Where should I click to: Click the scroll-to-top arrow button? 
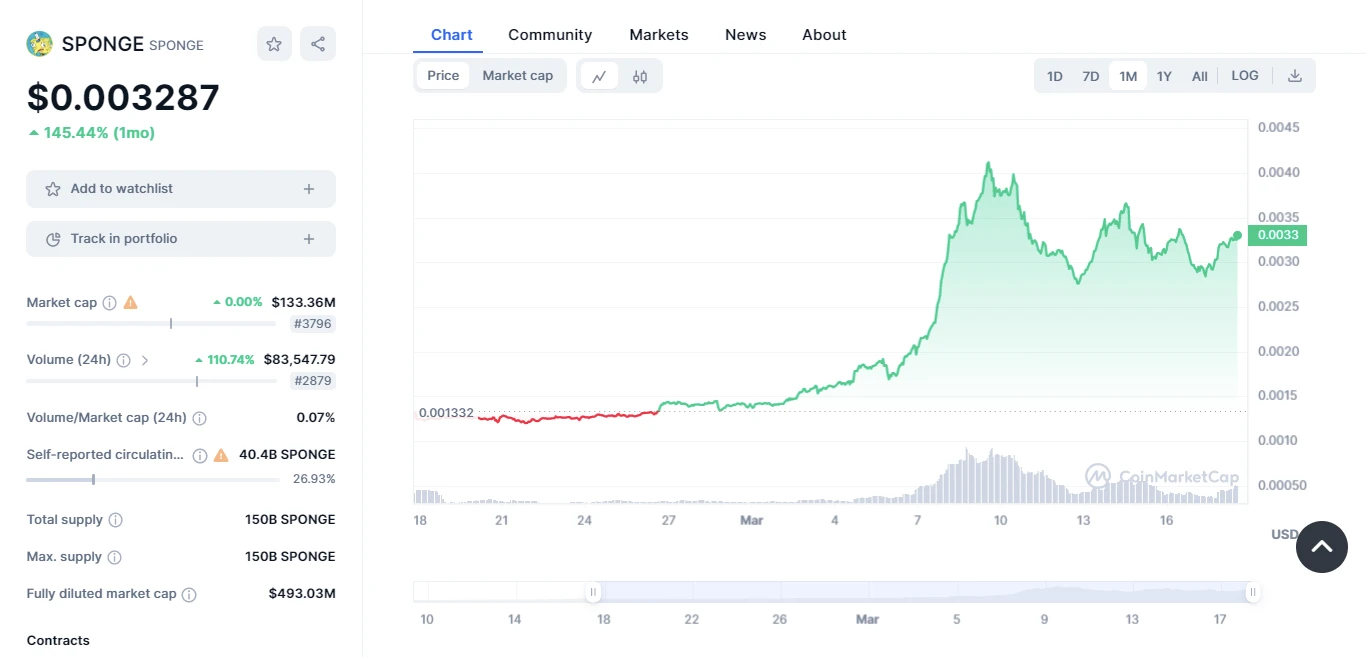pyautogui.click(x=1322, y=547)
